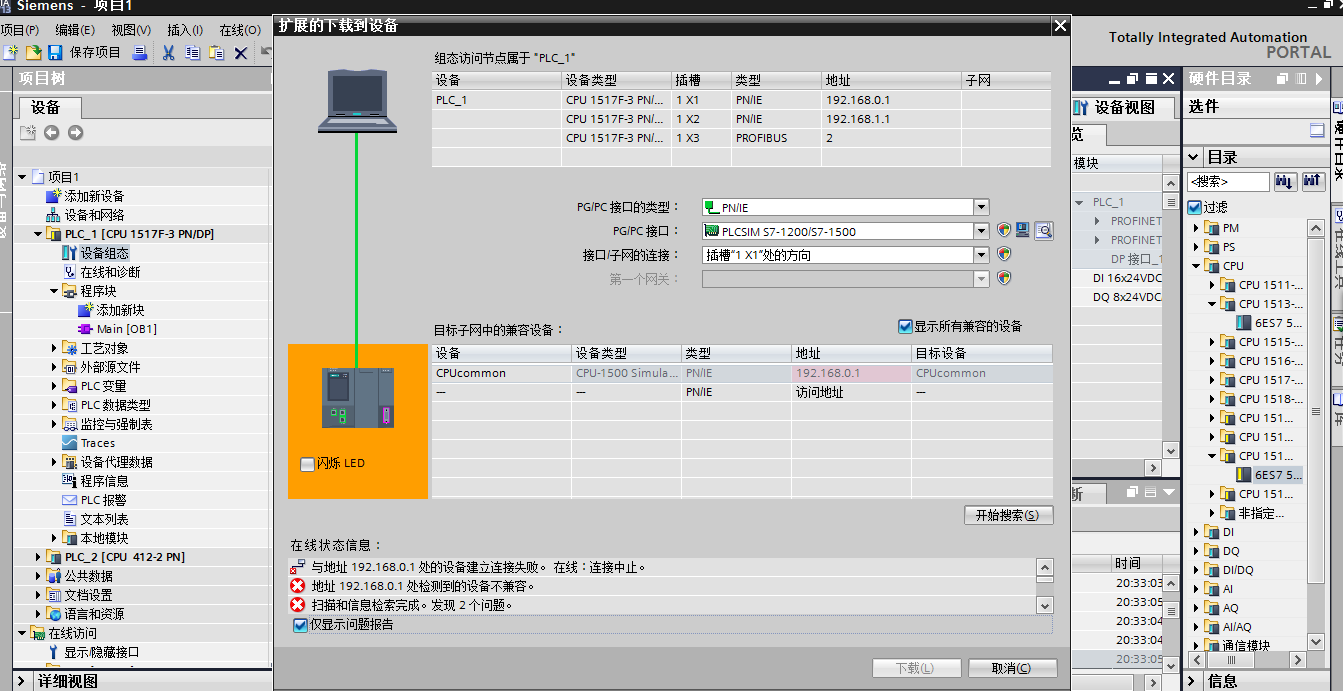The height and width of the screenshot is (691, 1343).
Task: Expand the 信息 panel in catalog
Action: (1193, 681)
